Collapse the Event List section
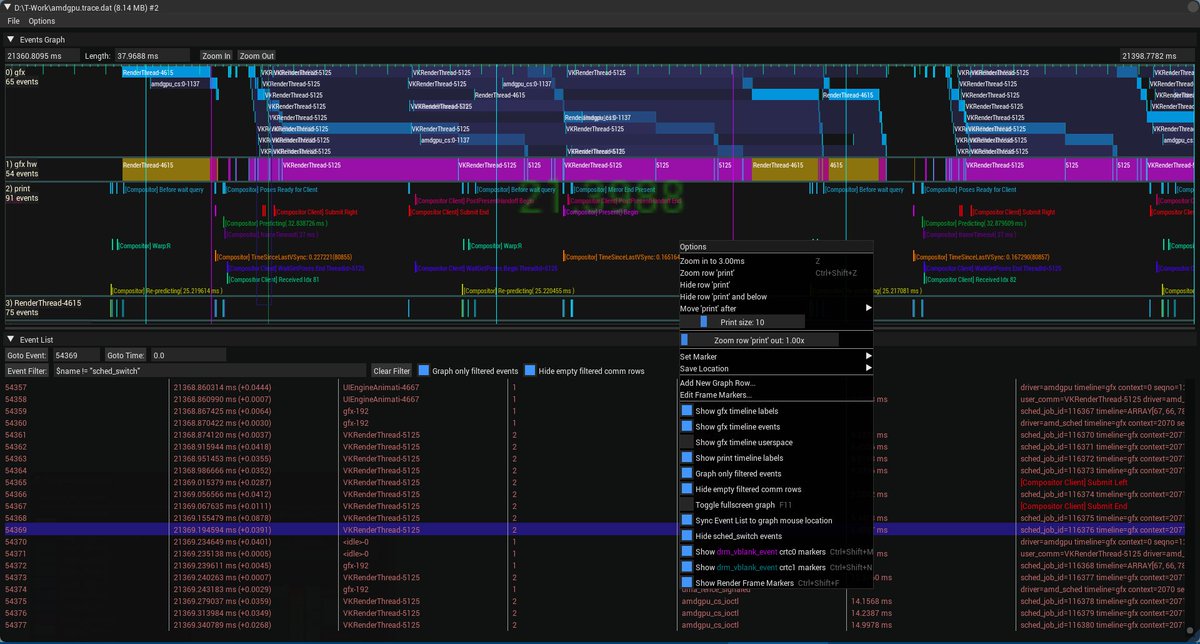 [x=10, y=340]
